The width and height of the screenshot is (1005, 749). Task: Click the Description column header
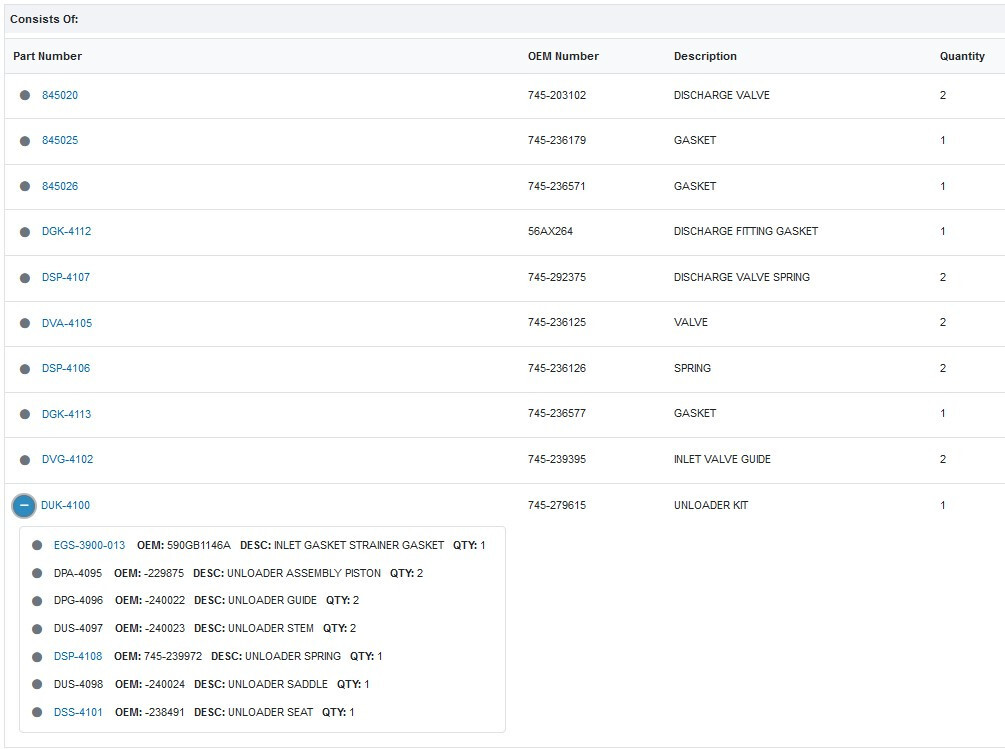click(x=705, y=56)
